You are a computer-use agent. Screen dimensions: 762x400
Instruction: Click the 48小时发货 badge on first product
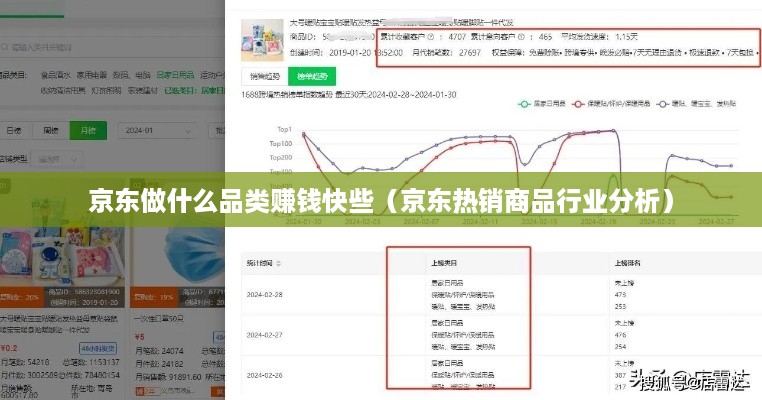pos(98,348)
